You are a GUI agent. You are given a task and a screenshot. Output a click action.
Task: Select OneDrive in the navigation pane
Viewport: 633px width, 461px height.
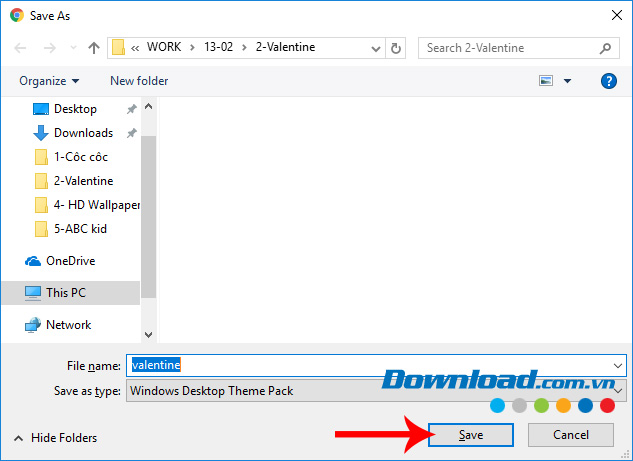70,261
